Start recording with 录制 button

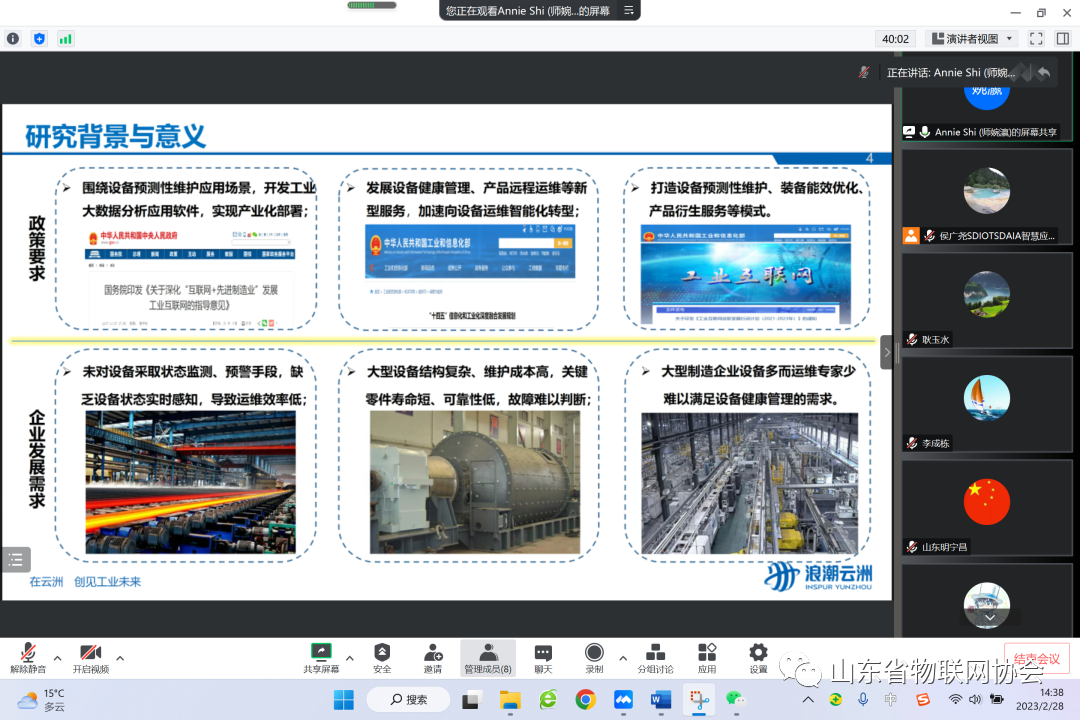coord(594,657)
